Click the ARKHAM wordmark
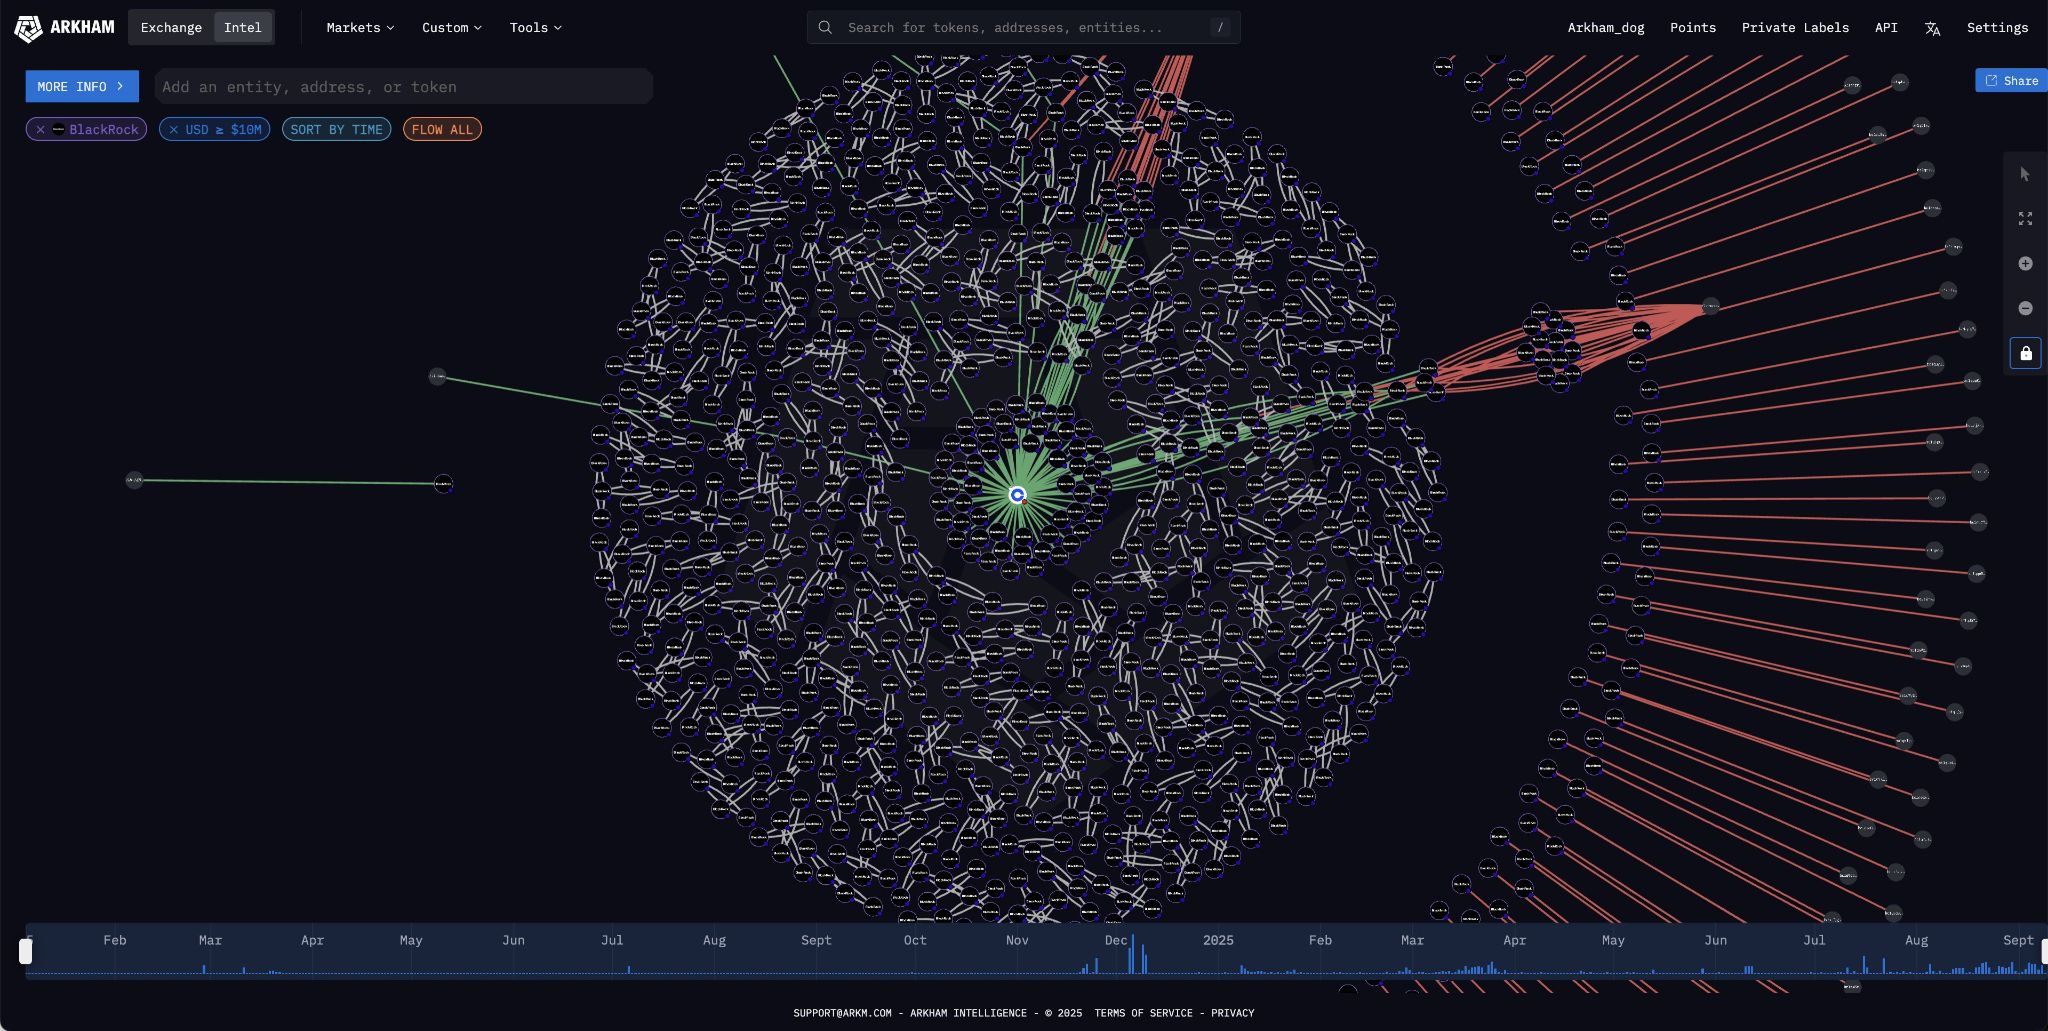2048x1031 pixels. [82, 27]
